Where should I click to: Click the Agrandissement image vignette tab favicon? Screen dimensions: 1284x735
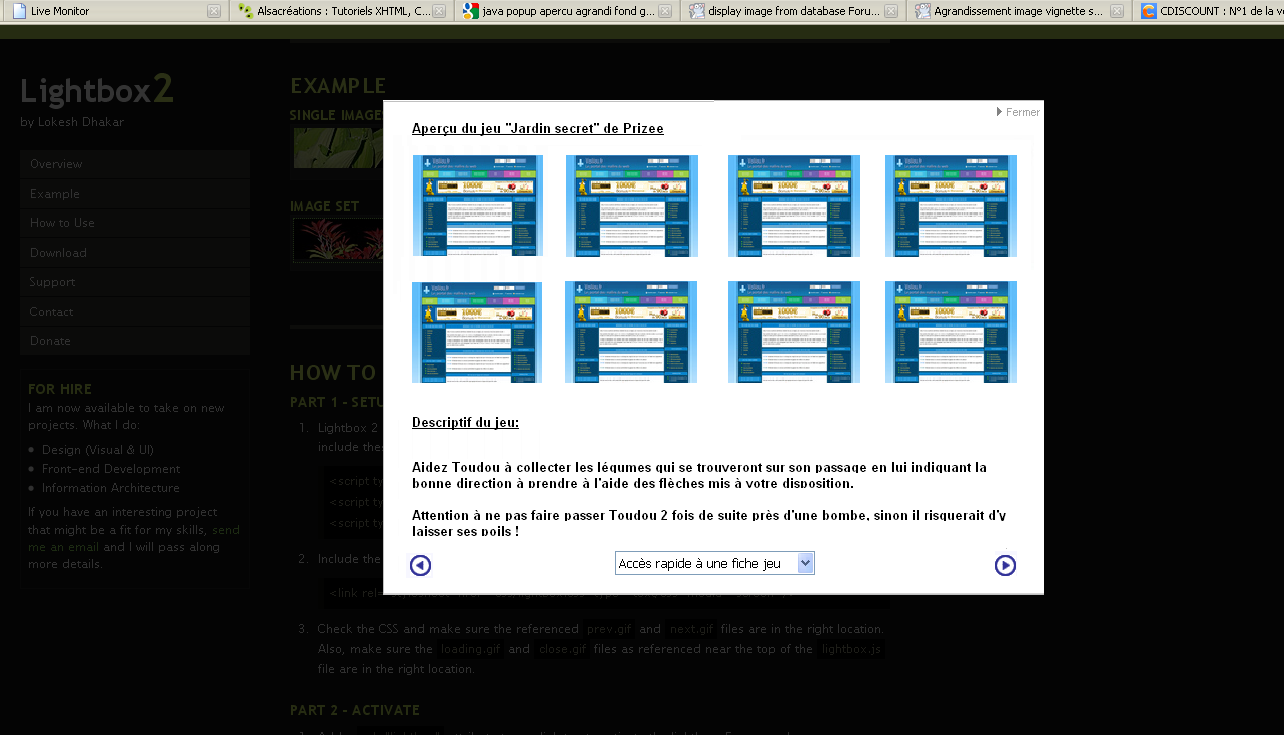pos(922,11)
